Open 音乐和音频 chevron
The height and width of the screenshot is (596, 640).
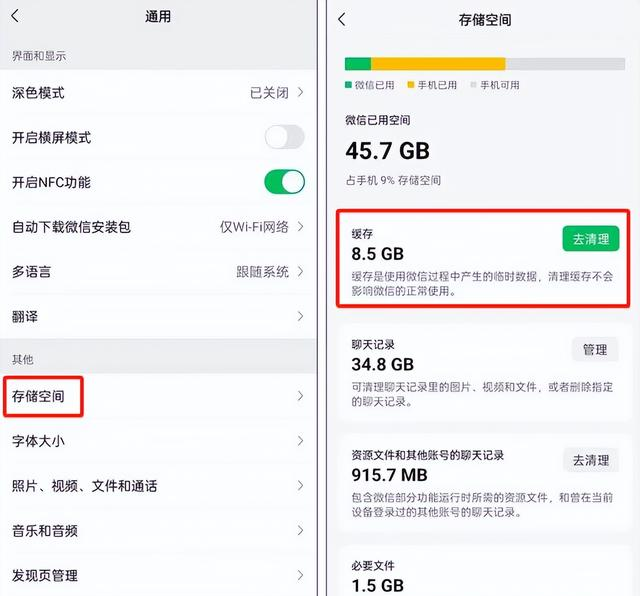pyautogui.click(x=300, y=531)
